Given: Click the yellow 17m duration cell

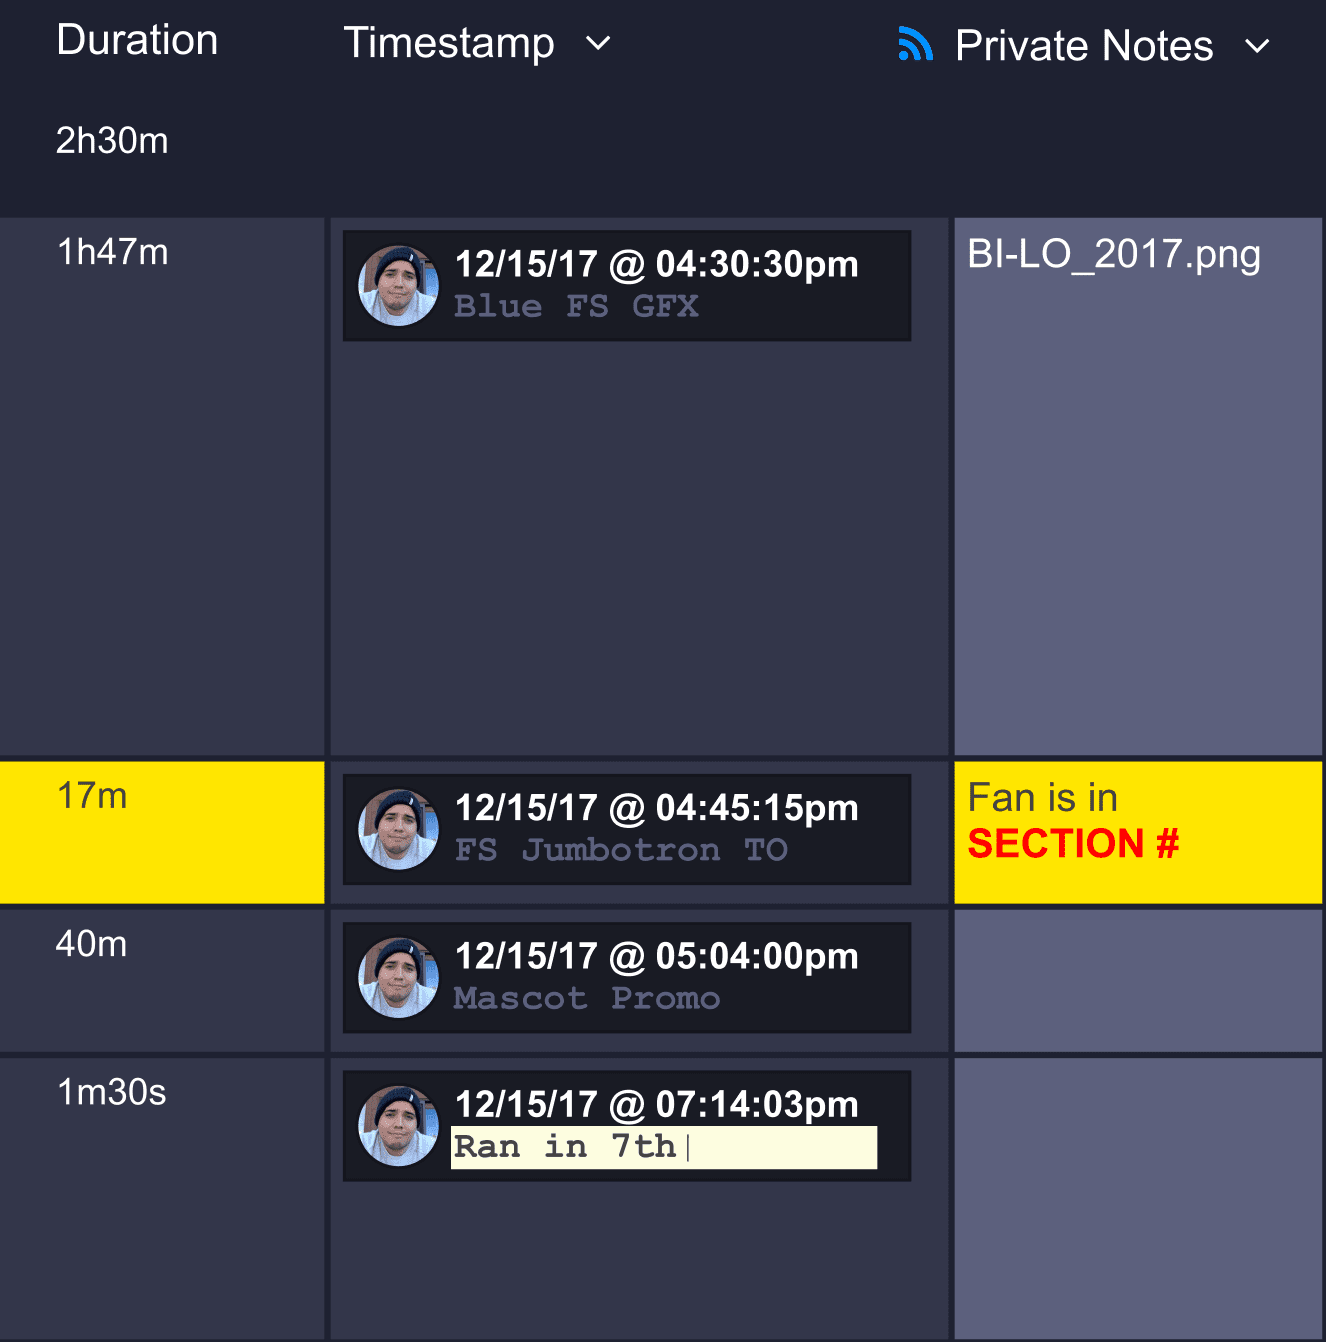Looking at the screenshot, I should pyautogui.click(x=162, y=832).
